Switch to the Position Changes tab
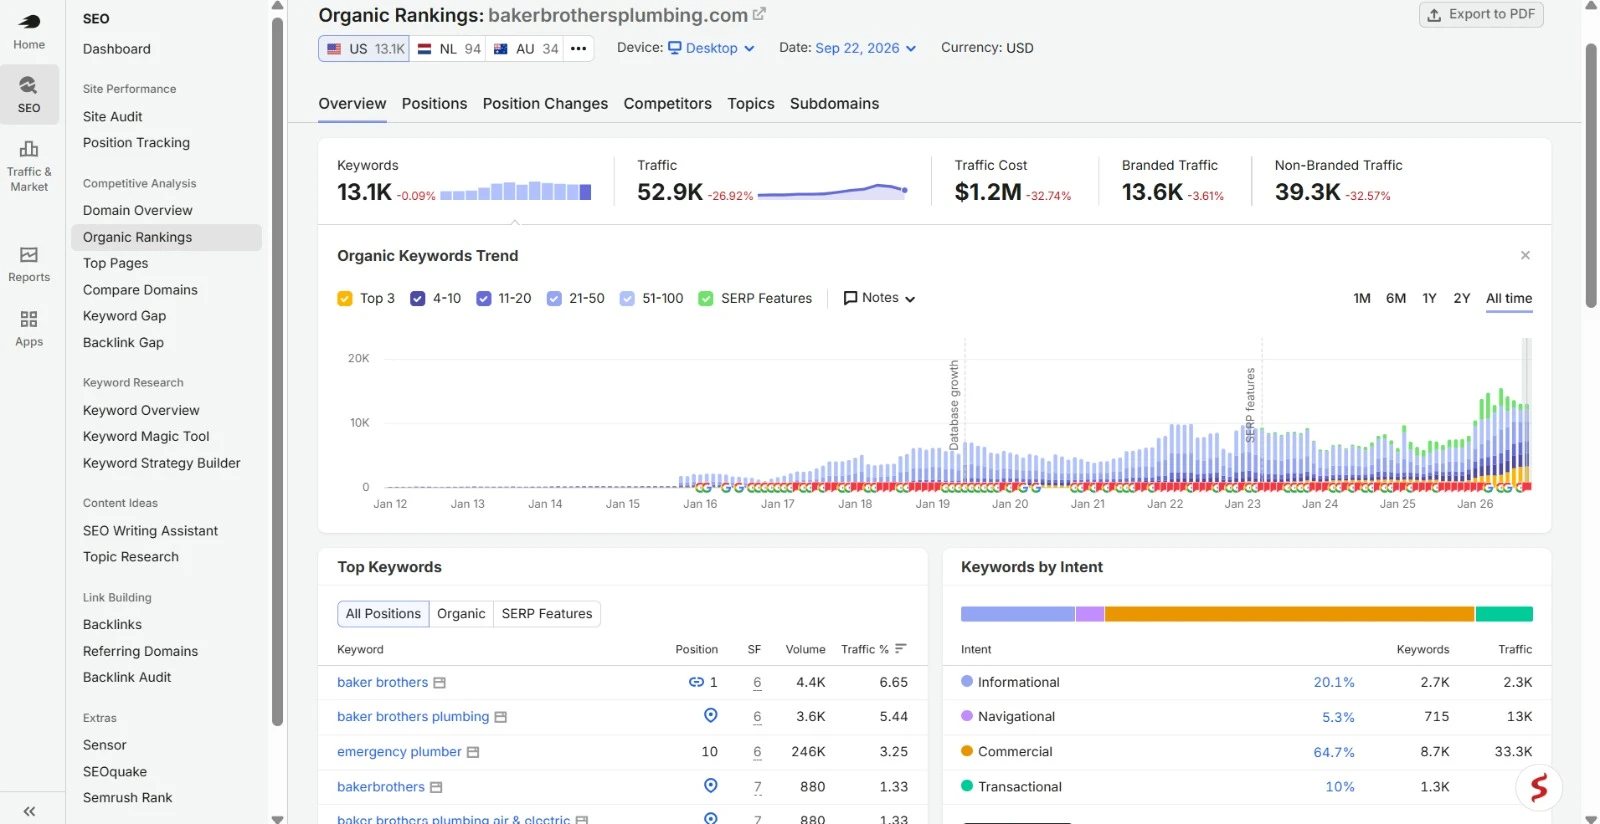Screen dimensions: 1600x824 pos(545,104)
